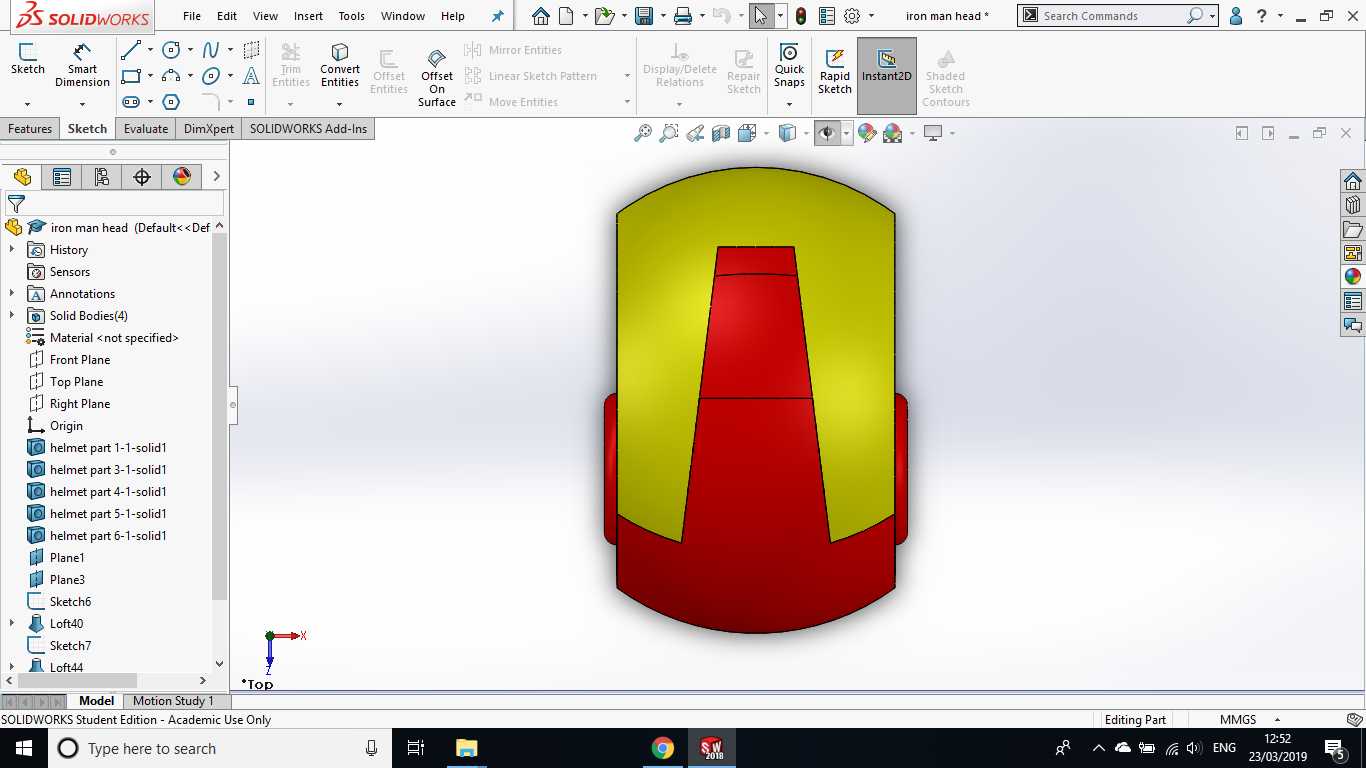This screenshot has height=768, width=1366.
Task: Open the Insert menu
Action: click(308, 16)
